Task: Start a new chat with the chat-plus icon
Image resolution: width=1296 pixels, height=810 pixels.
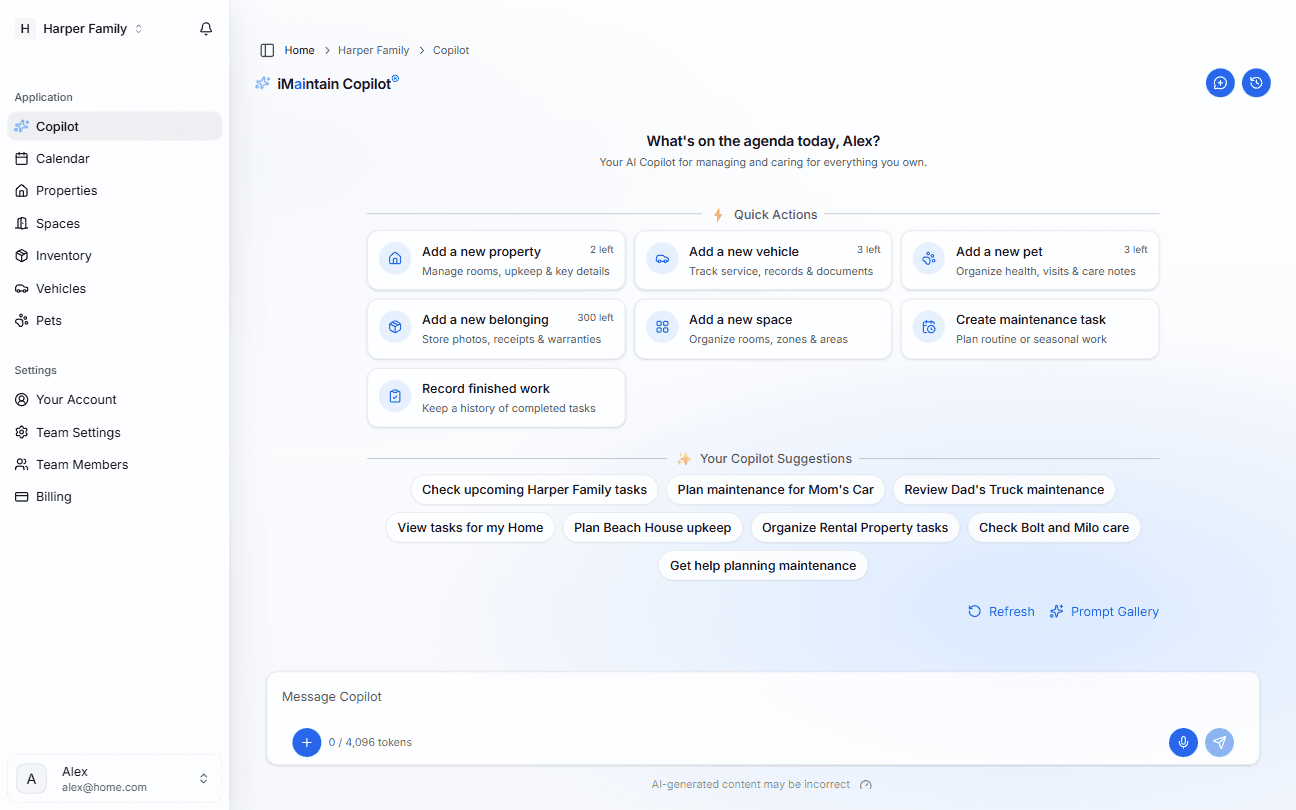Action: 1220,83
